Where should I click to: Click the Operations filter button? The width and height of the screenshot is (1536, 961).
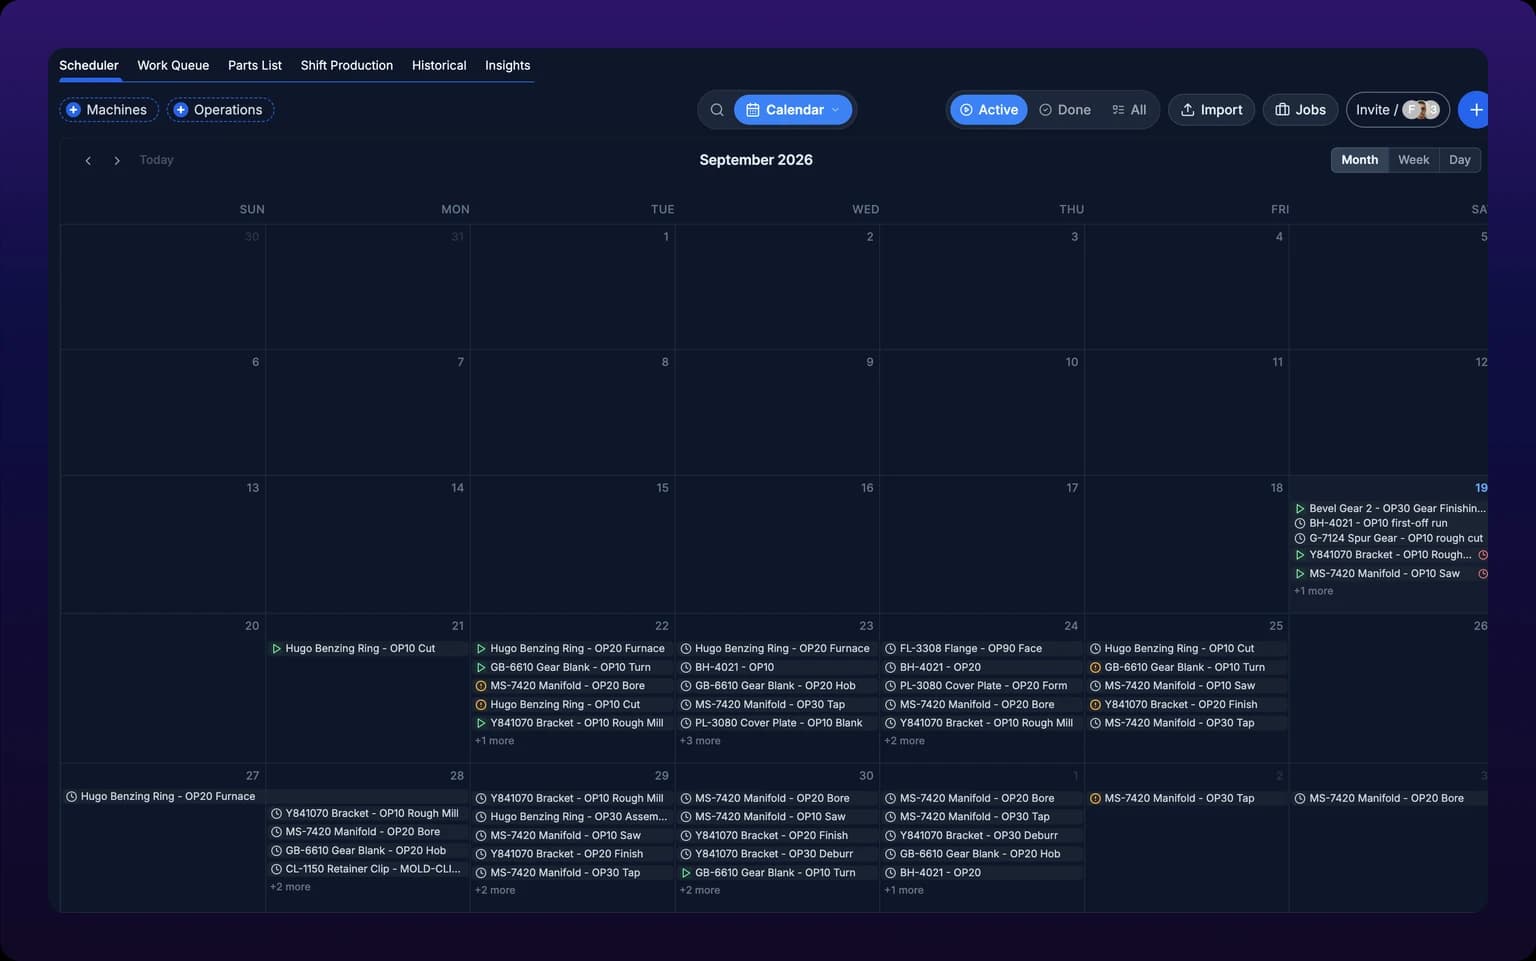pyautogui.click(x=220, y=110)
